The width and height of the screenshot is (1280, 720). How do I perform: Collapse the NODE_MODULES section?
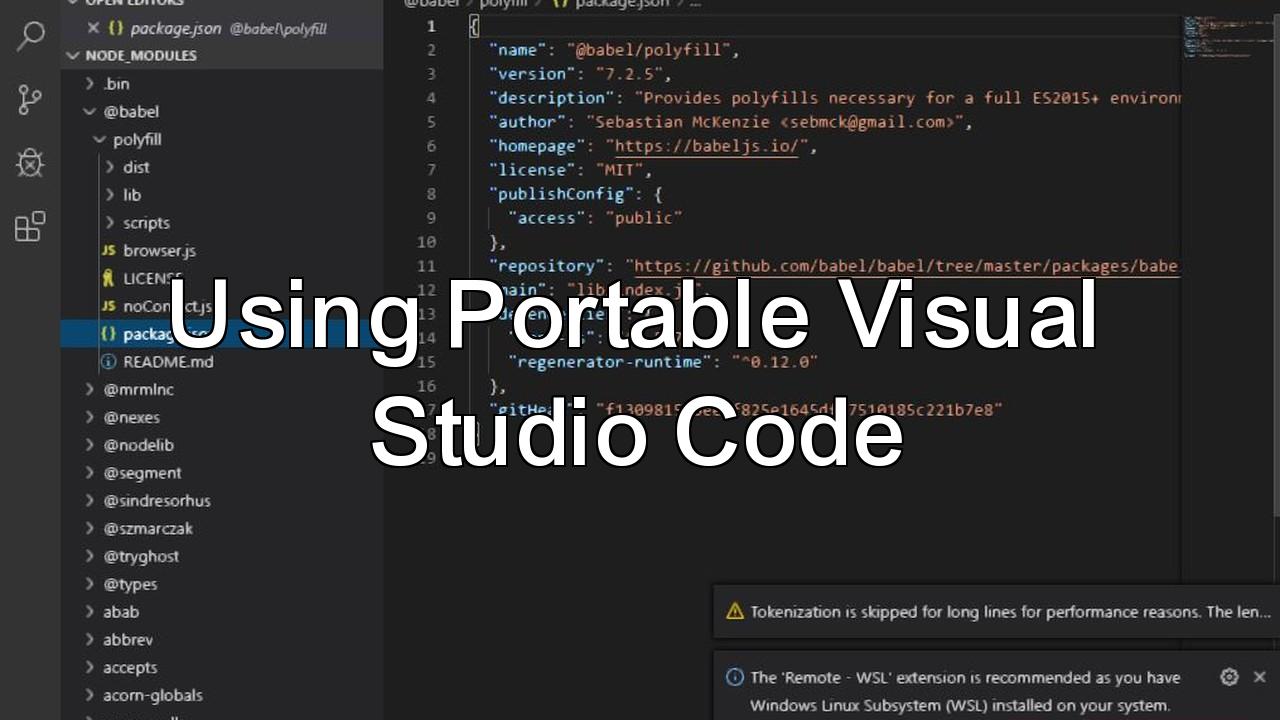pos(73,56)
